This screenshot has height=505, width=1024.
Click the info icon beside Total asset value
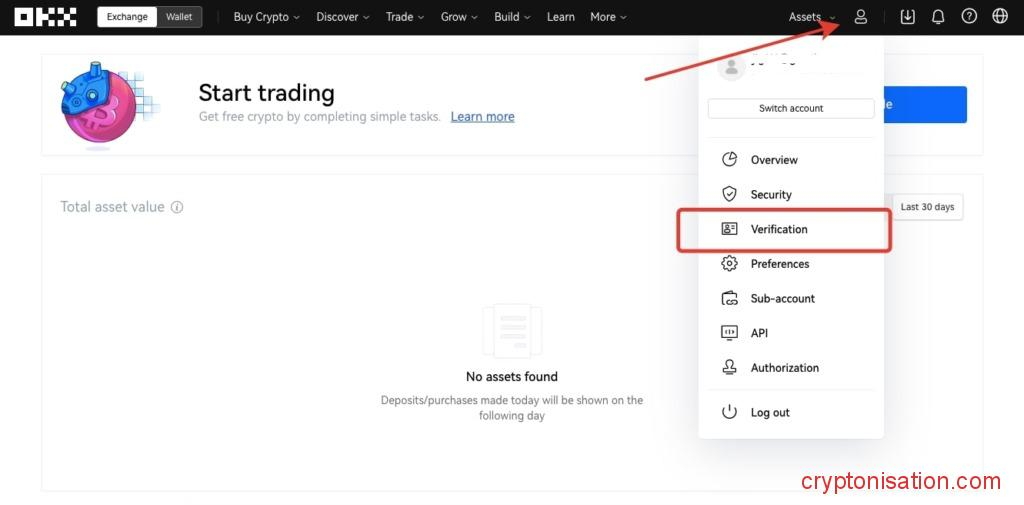[x=177, y=208]
